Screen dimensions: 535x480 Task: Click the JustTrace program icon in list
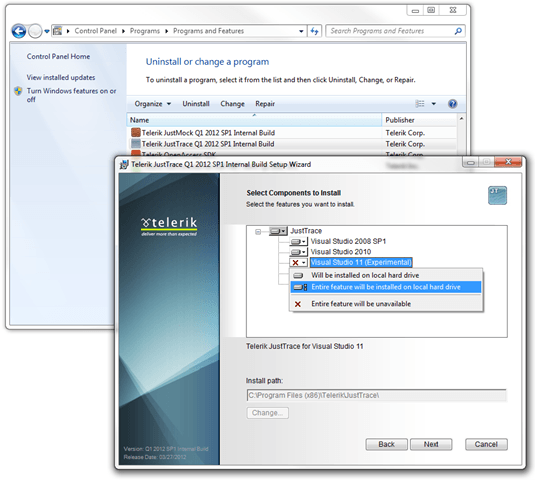click(136, 144)
